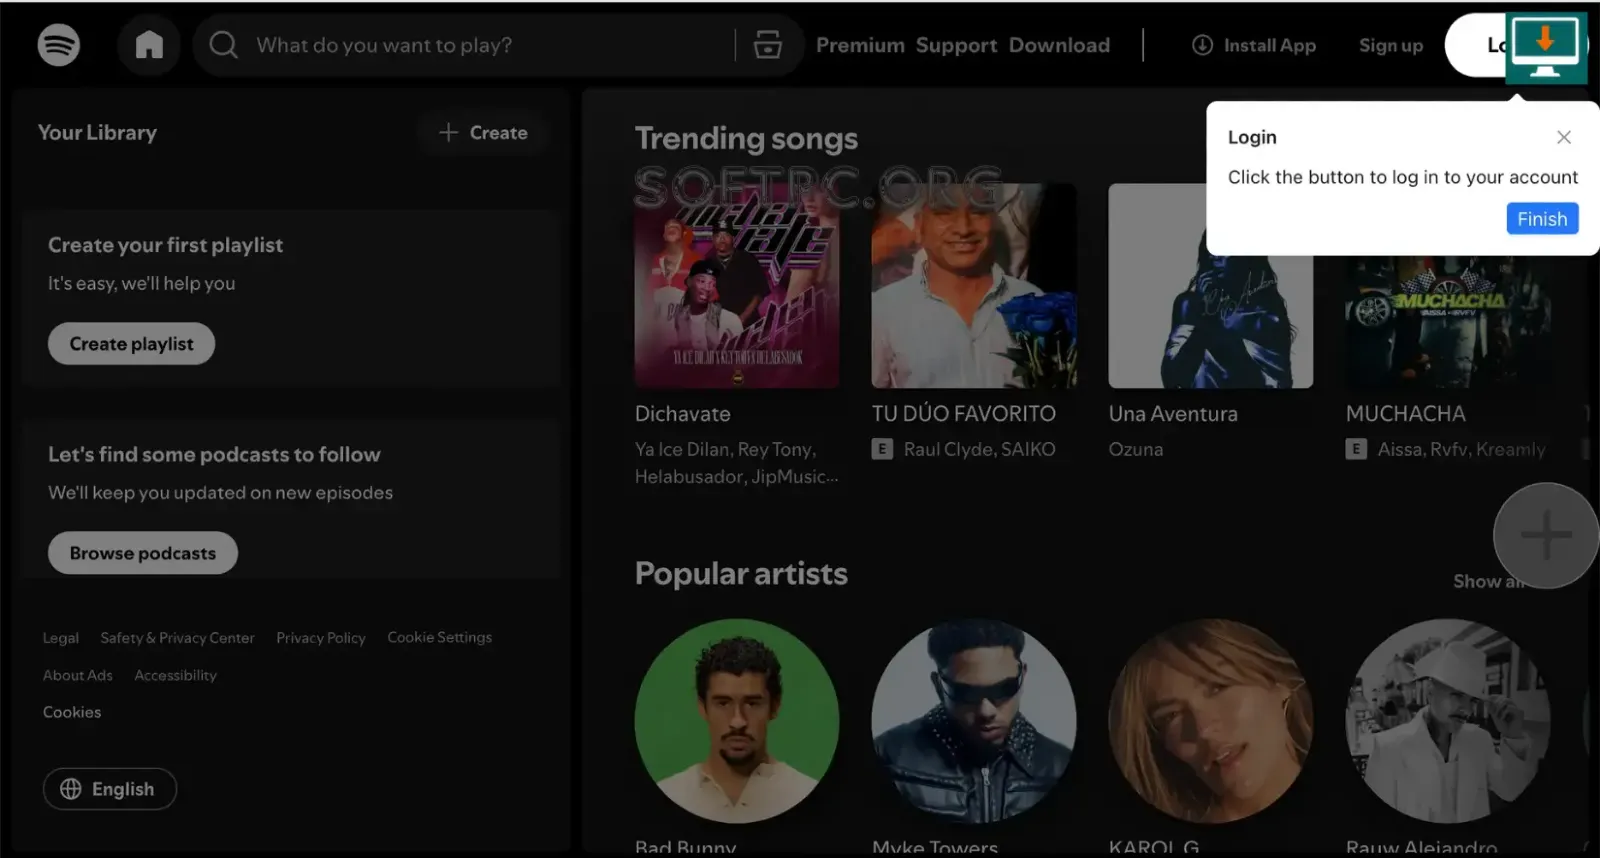This screenshot has width=1600, height=858.
Task: Click 'Raul Clyde, SAIKO' artist text
Action: [980, 450]
